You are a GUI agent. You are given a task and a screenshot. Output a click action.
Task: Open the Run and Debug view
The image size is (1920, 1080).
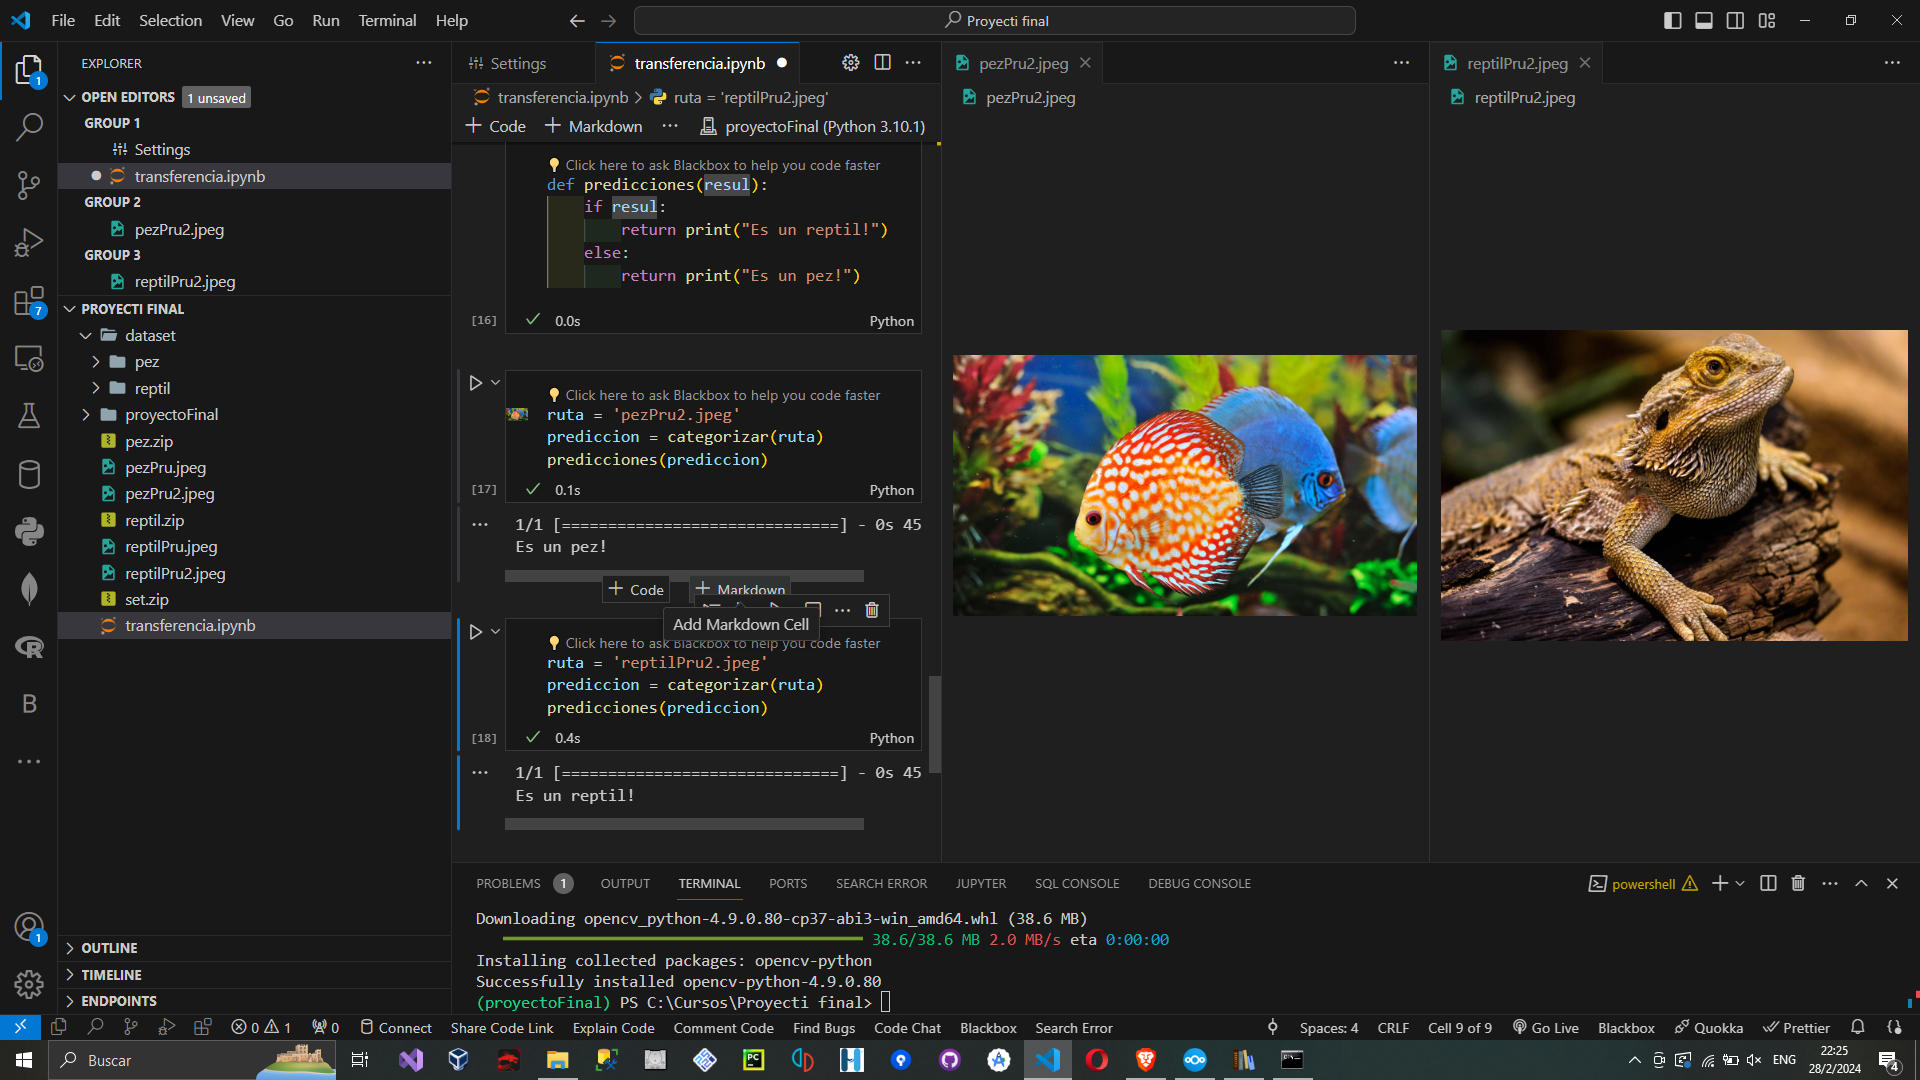(29, 243)
